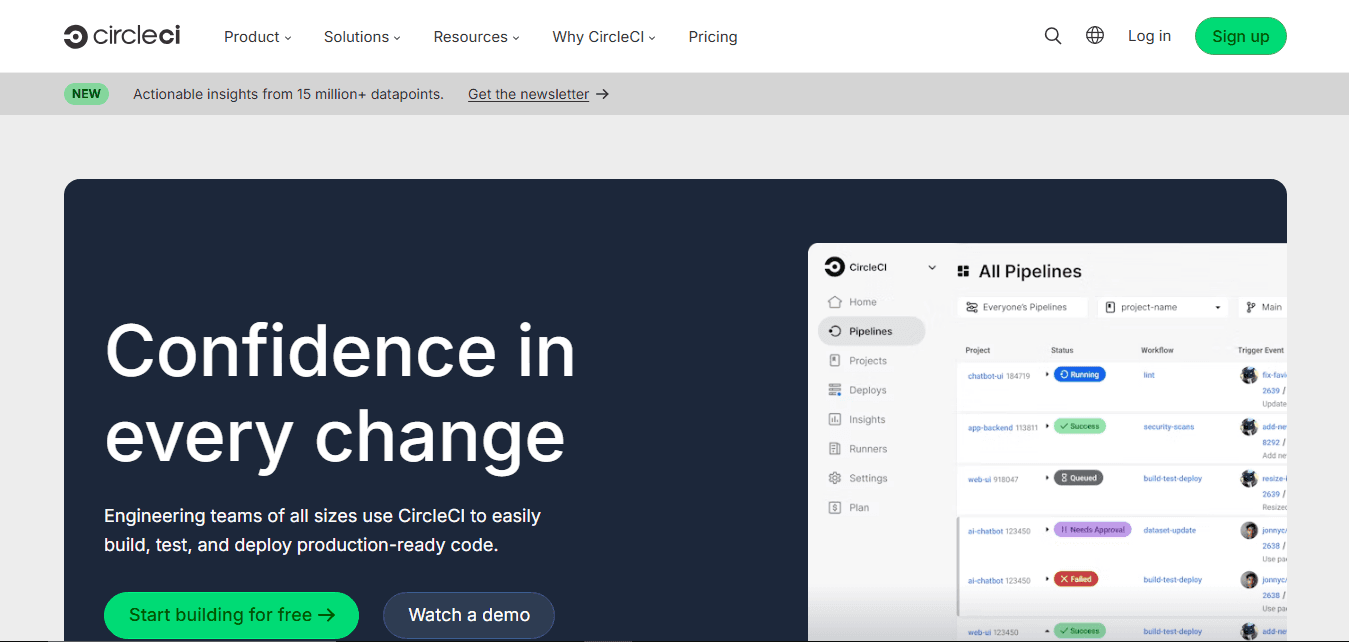Open Projects icon in dashboard preview sidebar

pyautogui.click(x=835, y=360)
